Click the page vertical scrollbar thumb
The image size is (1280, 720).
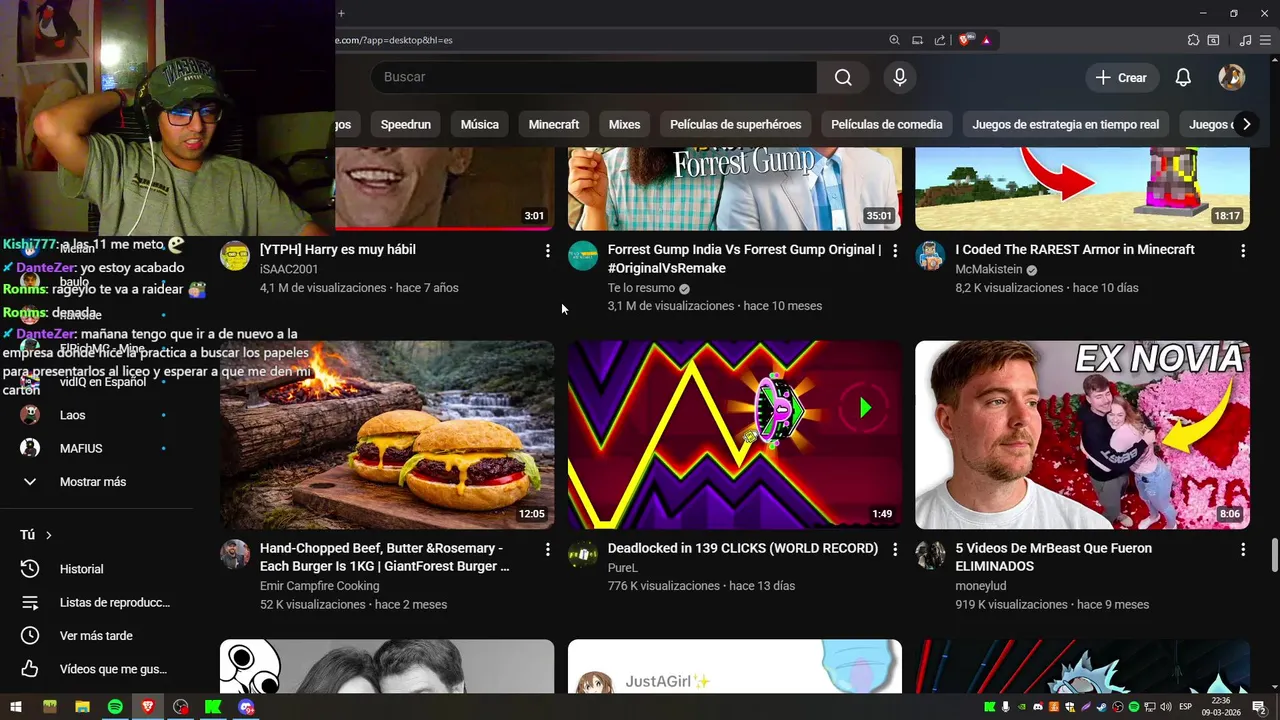[x=1274, y=555]
